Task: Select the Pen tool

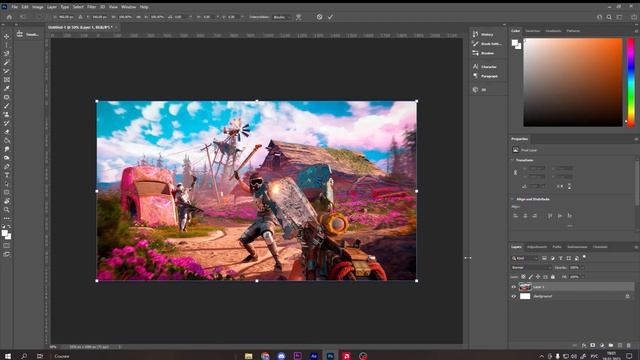Action: [7, 167]
